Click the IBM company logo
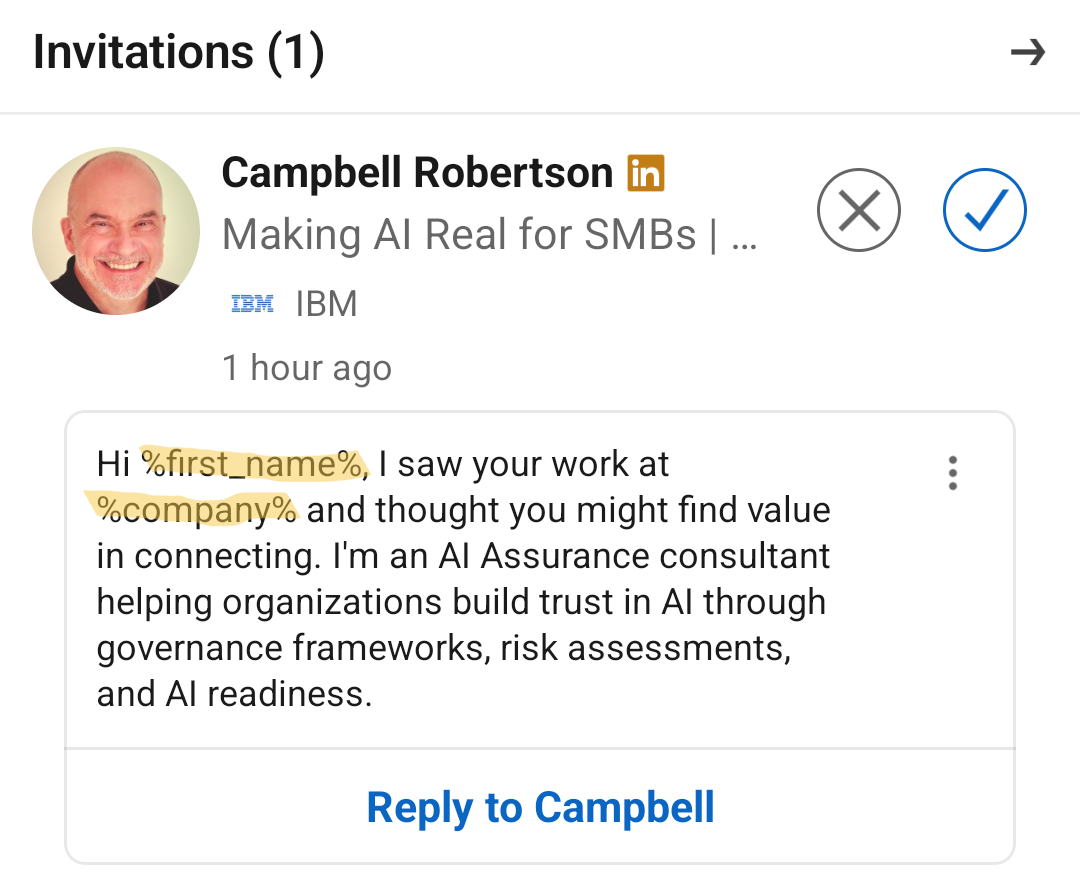The width and height of the screenshot is (1080, 878). pyautogui.click(x=252, y=304)
